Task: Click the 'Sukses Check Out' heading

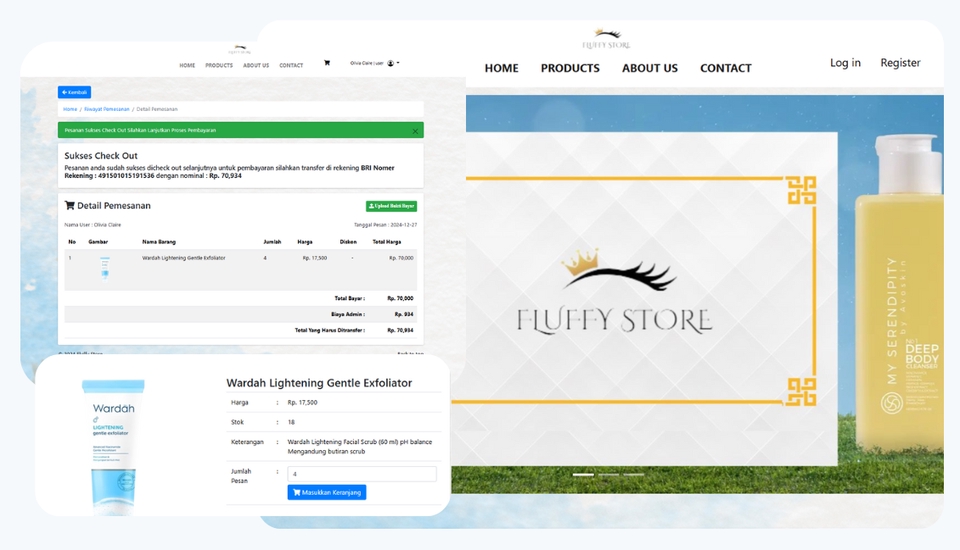Action: point(101,156)
